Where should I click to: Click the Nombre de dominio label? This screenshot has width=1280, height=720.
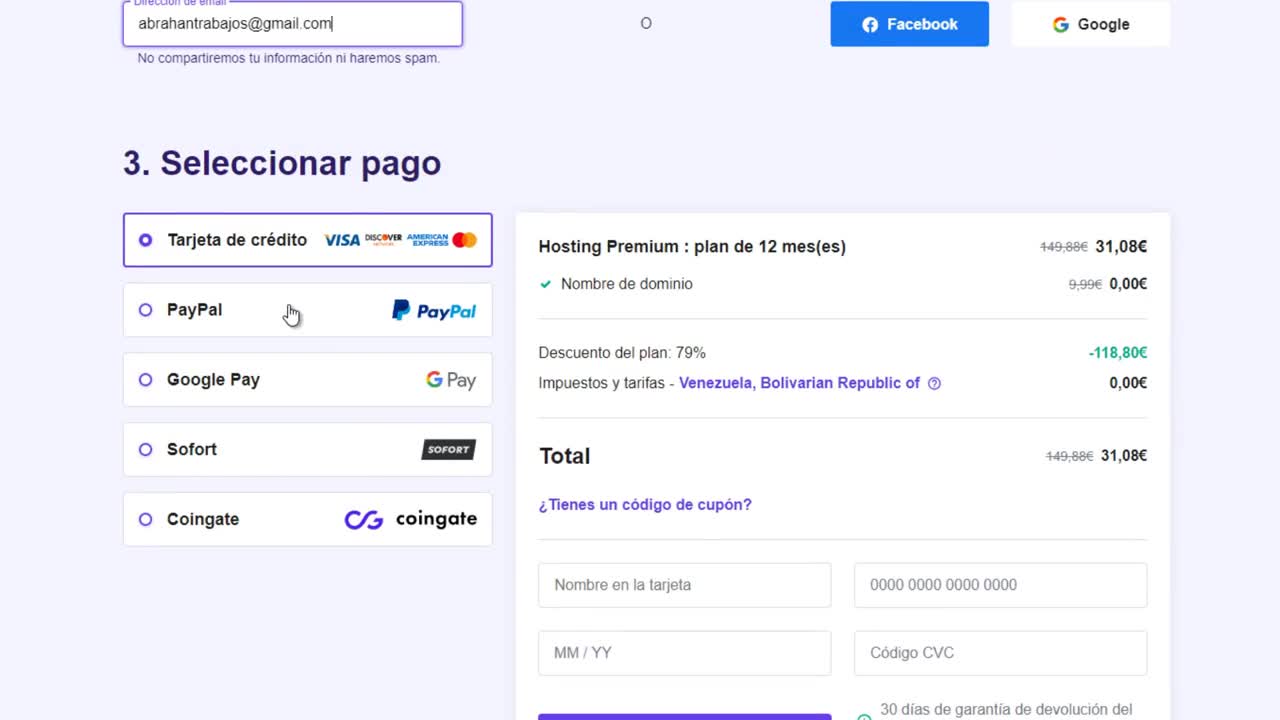pyautogui.click(x=627, y=284)
